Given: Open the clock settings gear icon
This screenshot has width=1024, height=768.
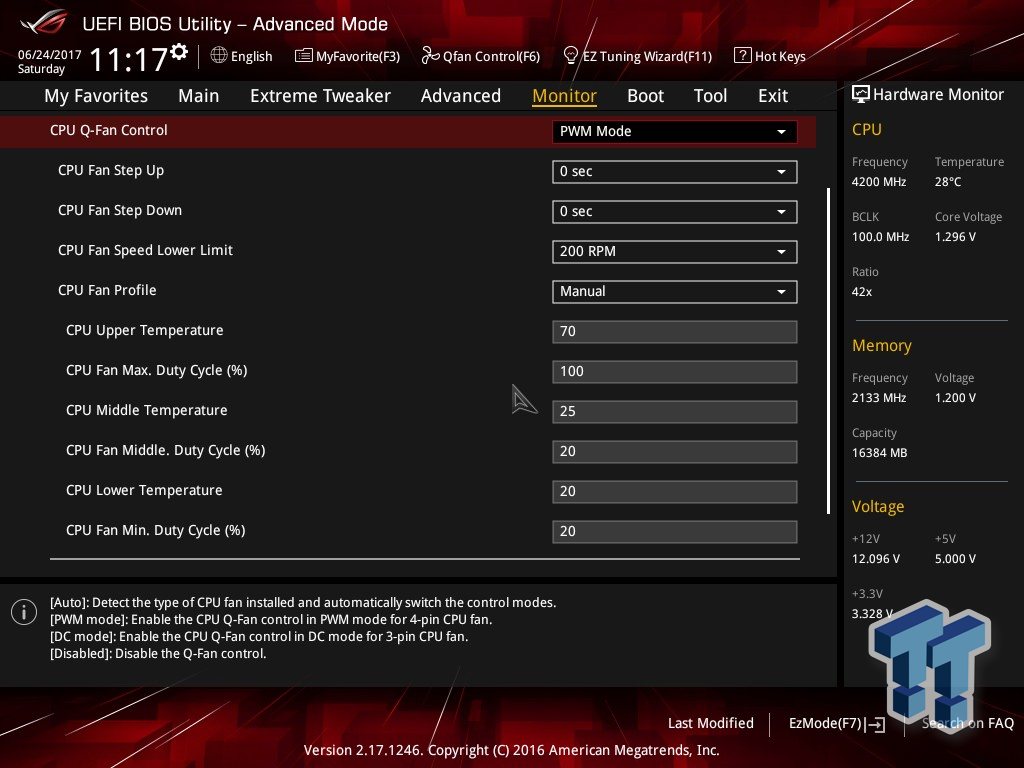Looking at the screenshot, I should coord(179,52).
